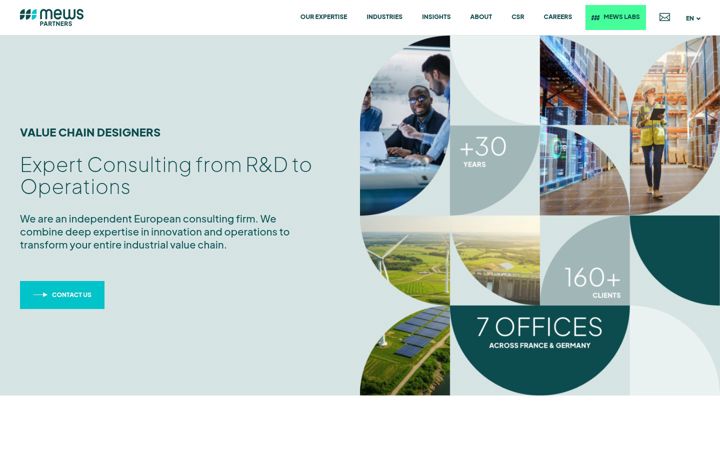Click the Contact Us button

62,295
